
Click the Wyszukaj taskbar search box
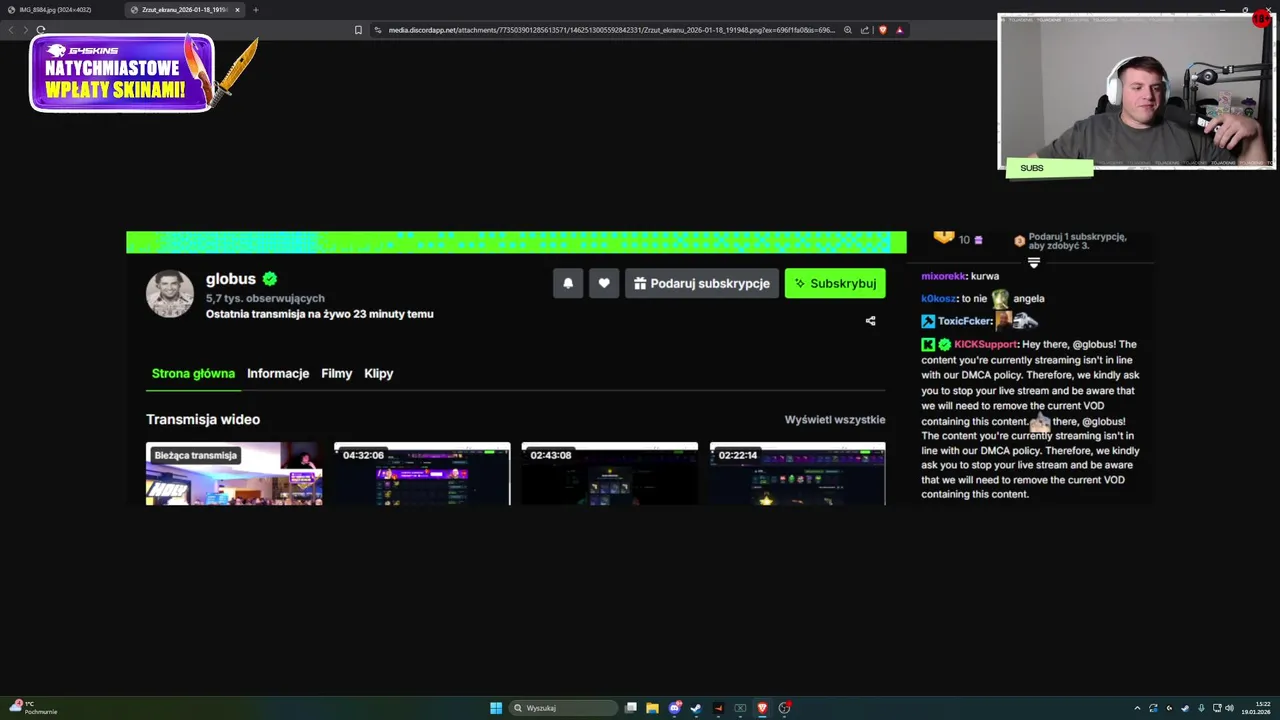click(x=563, y=708)
